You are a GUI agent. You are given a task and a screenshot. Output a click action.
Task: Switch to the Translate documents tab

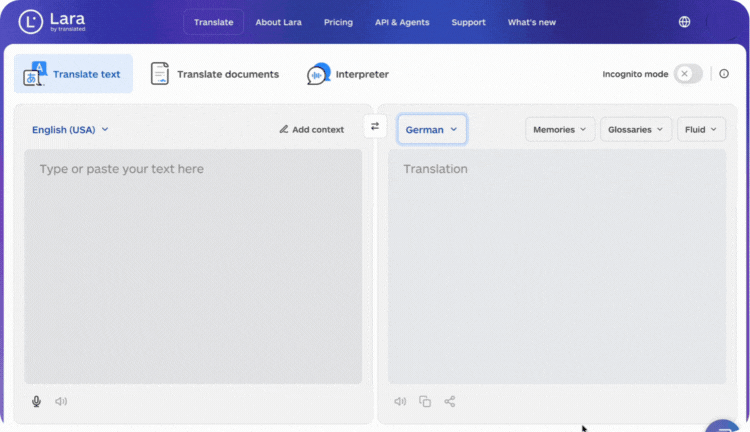(x=215, y=74)
